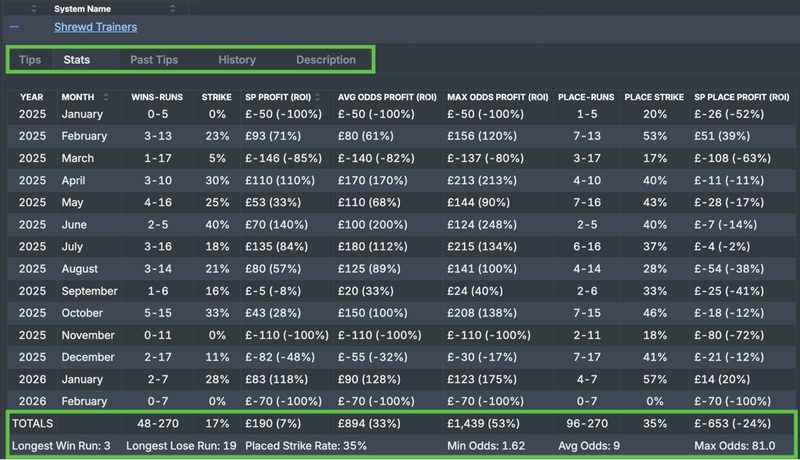Sort by System Name column arrows
This screenshot has height=460, width=800.
point(172,9)
